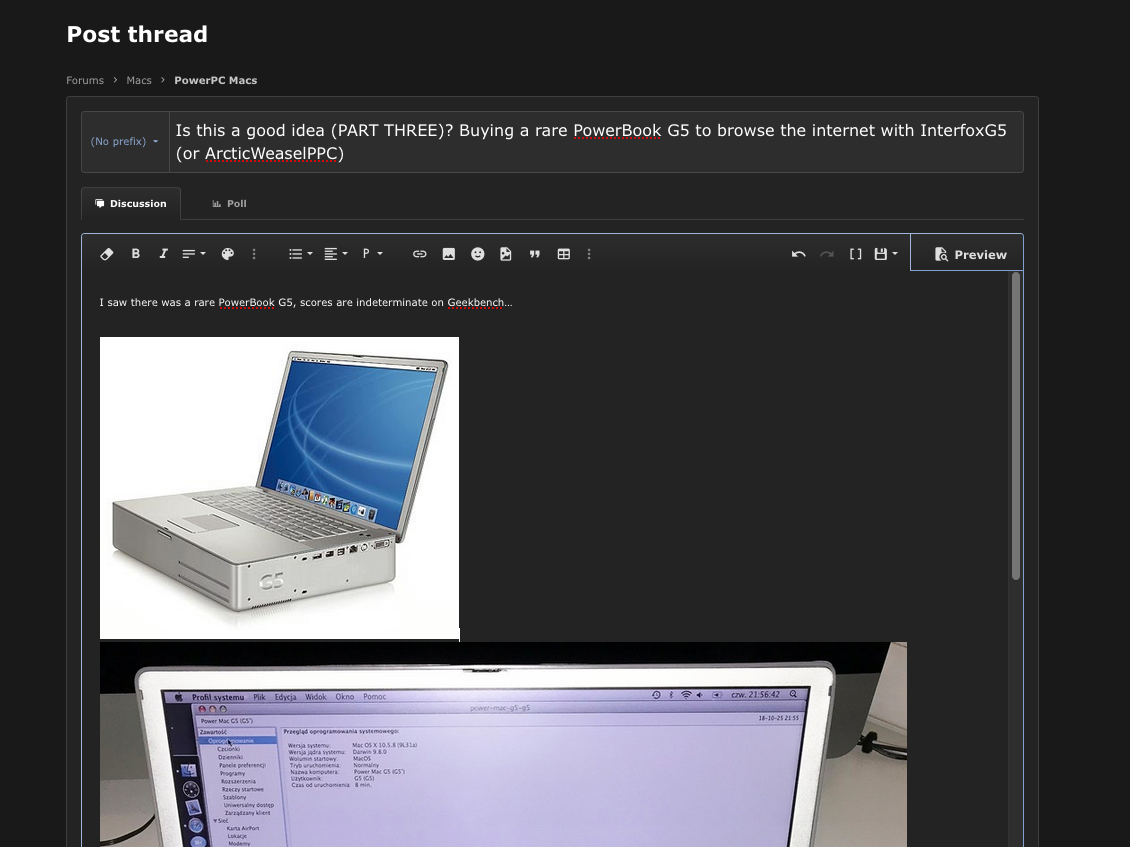Redo the last edit
1130x847 pixels.
tap(827, 254)
